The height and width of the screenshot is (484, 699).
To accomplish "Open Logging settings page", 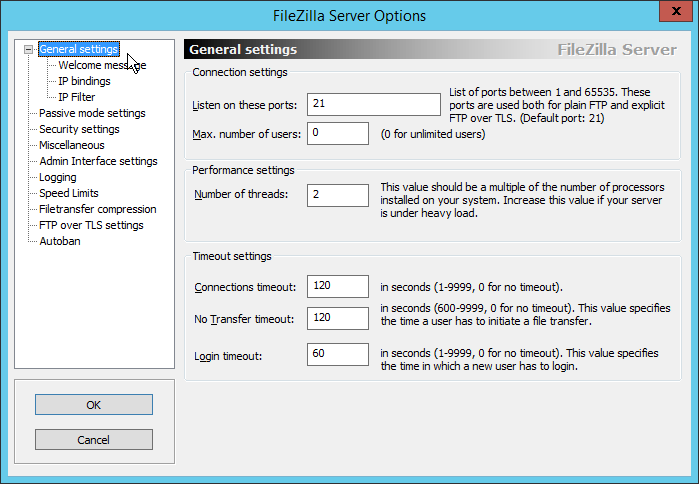I will pyautogui.click(x=58, y=177).
